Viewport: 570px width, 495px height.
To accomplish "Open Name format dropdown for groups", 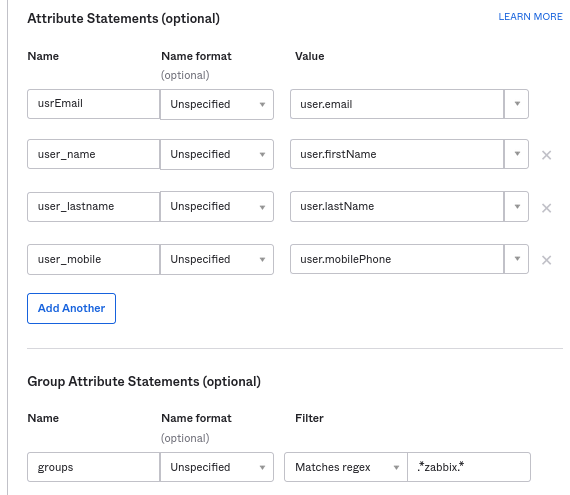I will [x=217, y=467].
